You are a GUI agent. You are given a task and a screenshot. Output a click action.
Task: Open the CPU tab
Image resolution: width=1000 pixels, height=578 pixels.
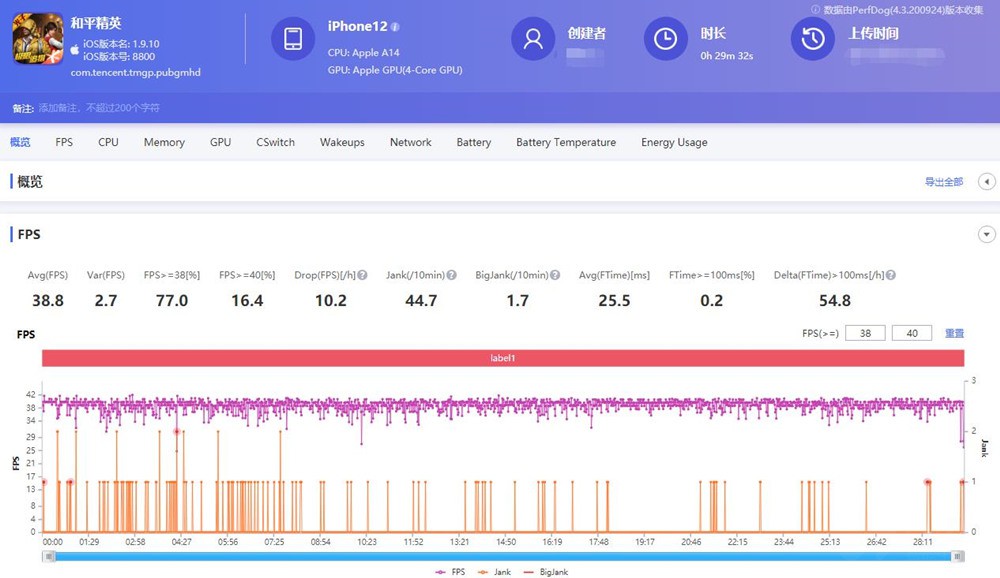[x=108, y=142]
